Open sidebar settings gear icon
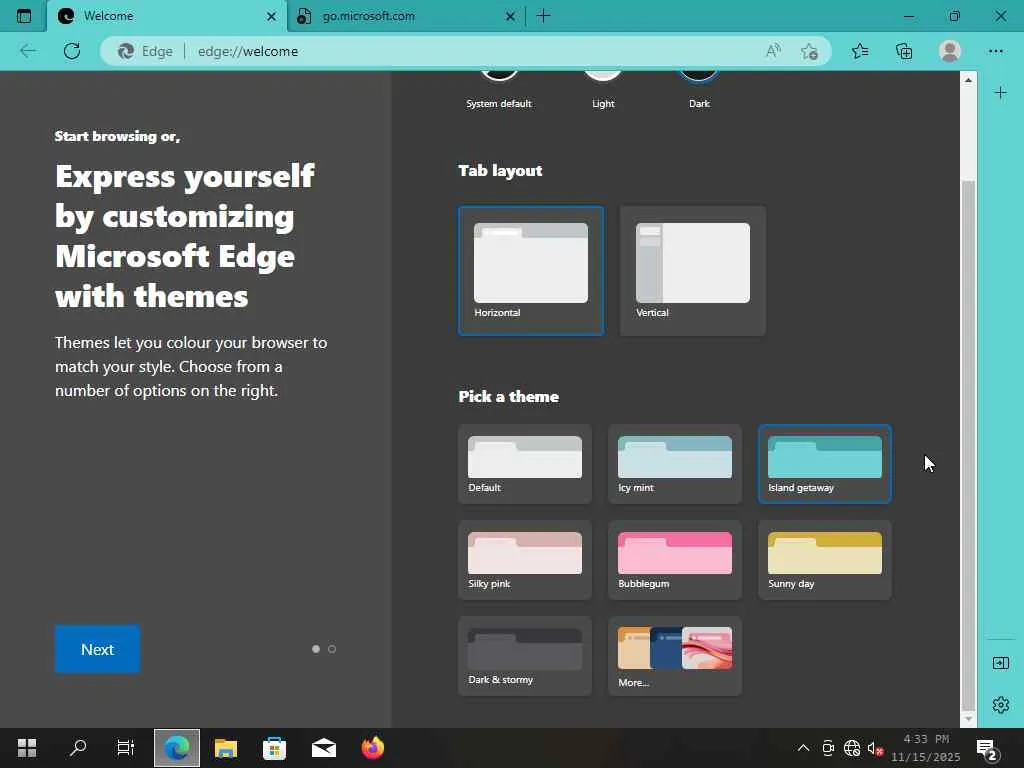The image size is (1024, 768). [x=1000, y=705]
